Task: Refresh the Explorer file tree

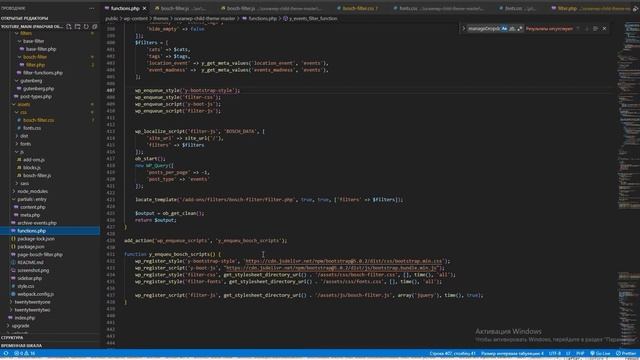Action: coord(86,27)
